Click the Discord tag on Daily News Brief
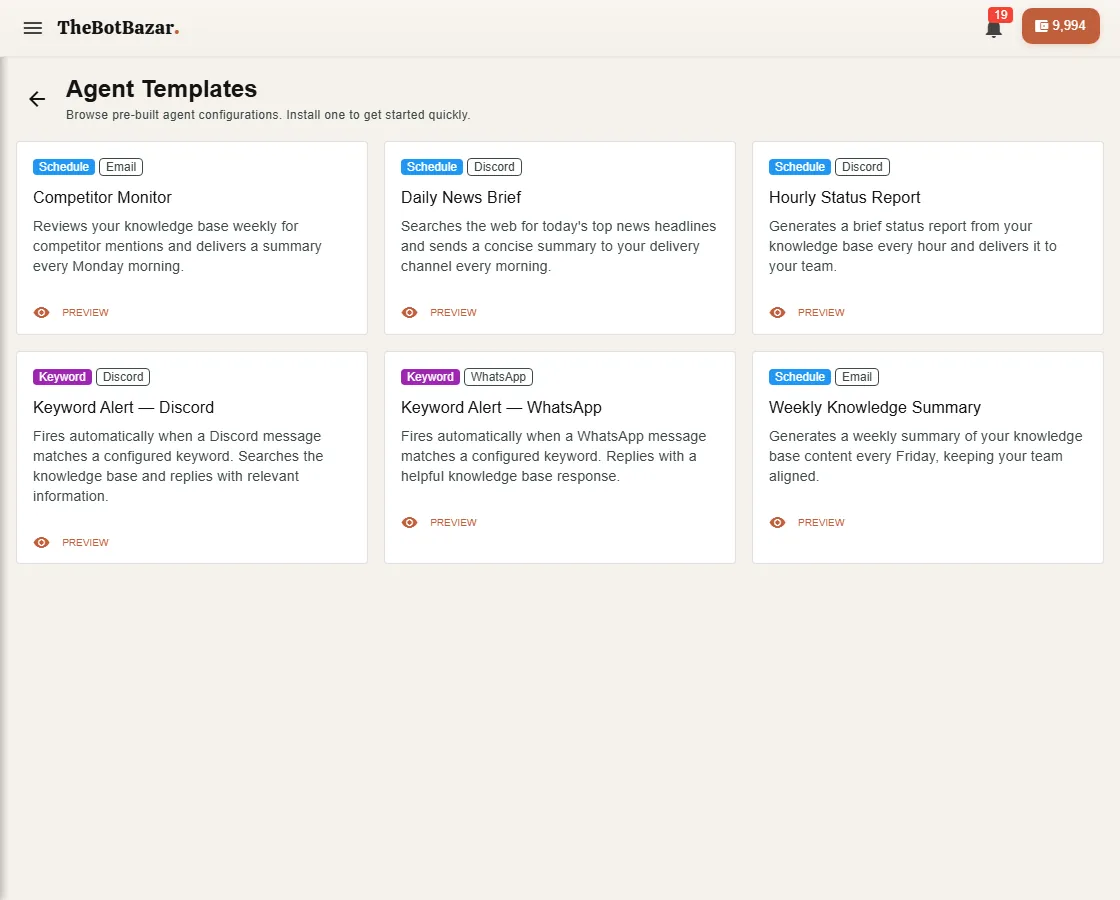The height and width of the screenshot is (900, 1120). (x=494, y=166)
